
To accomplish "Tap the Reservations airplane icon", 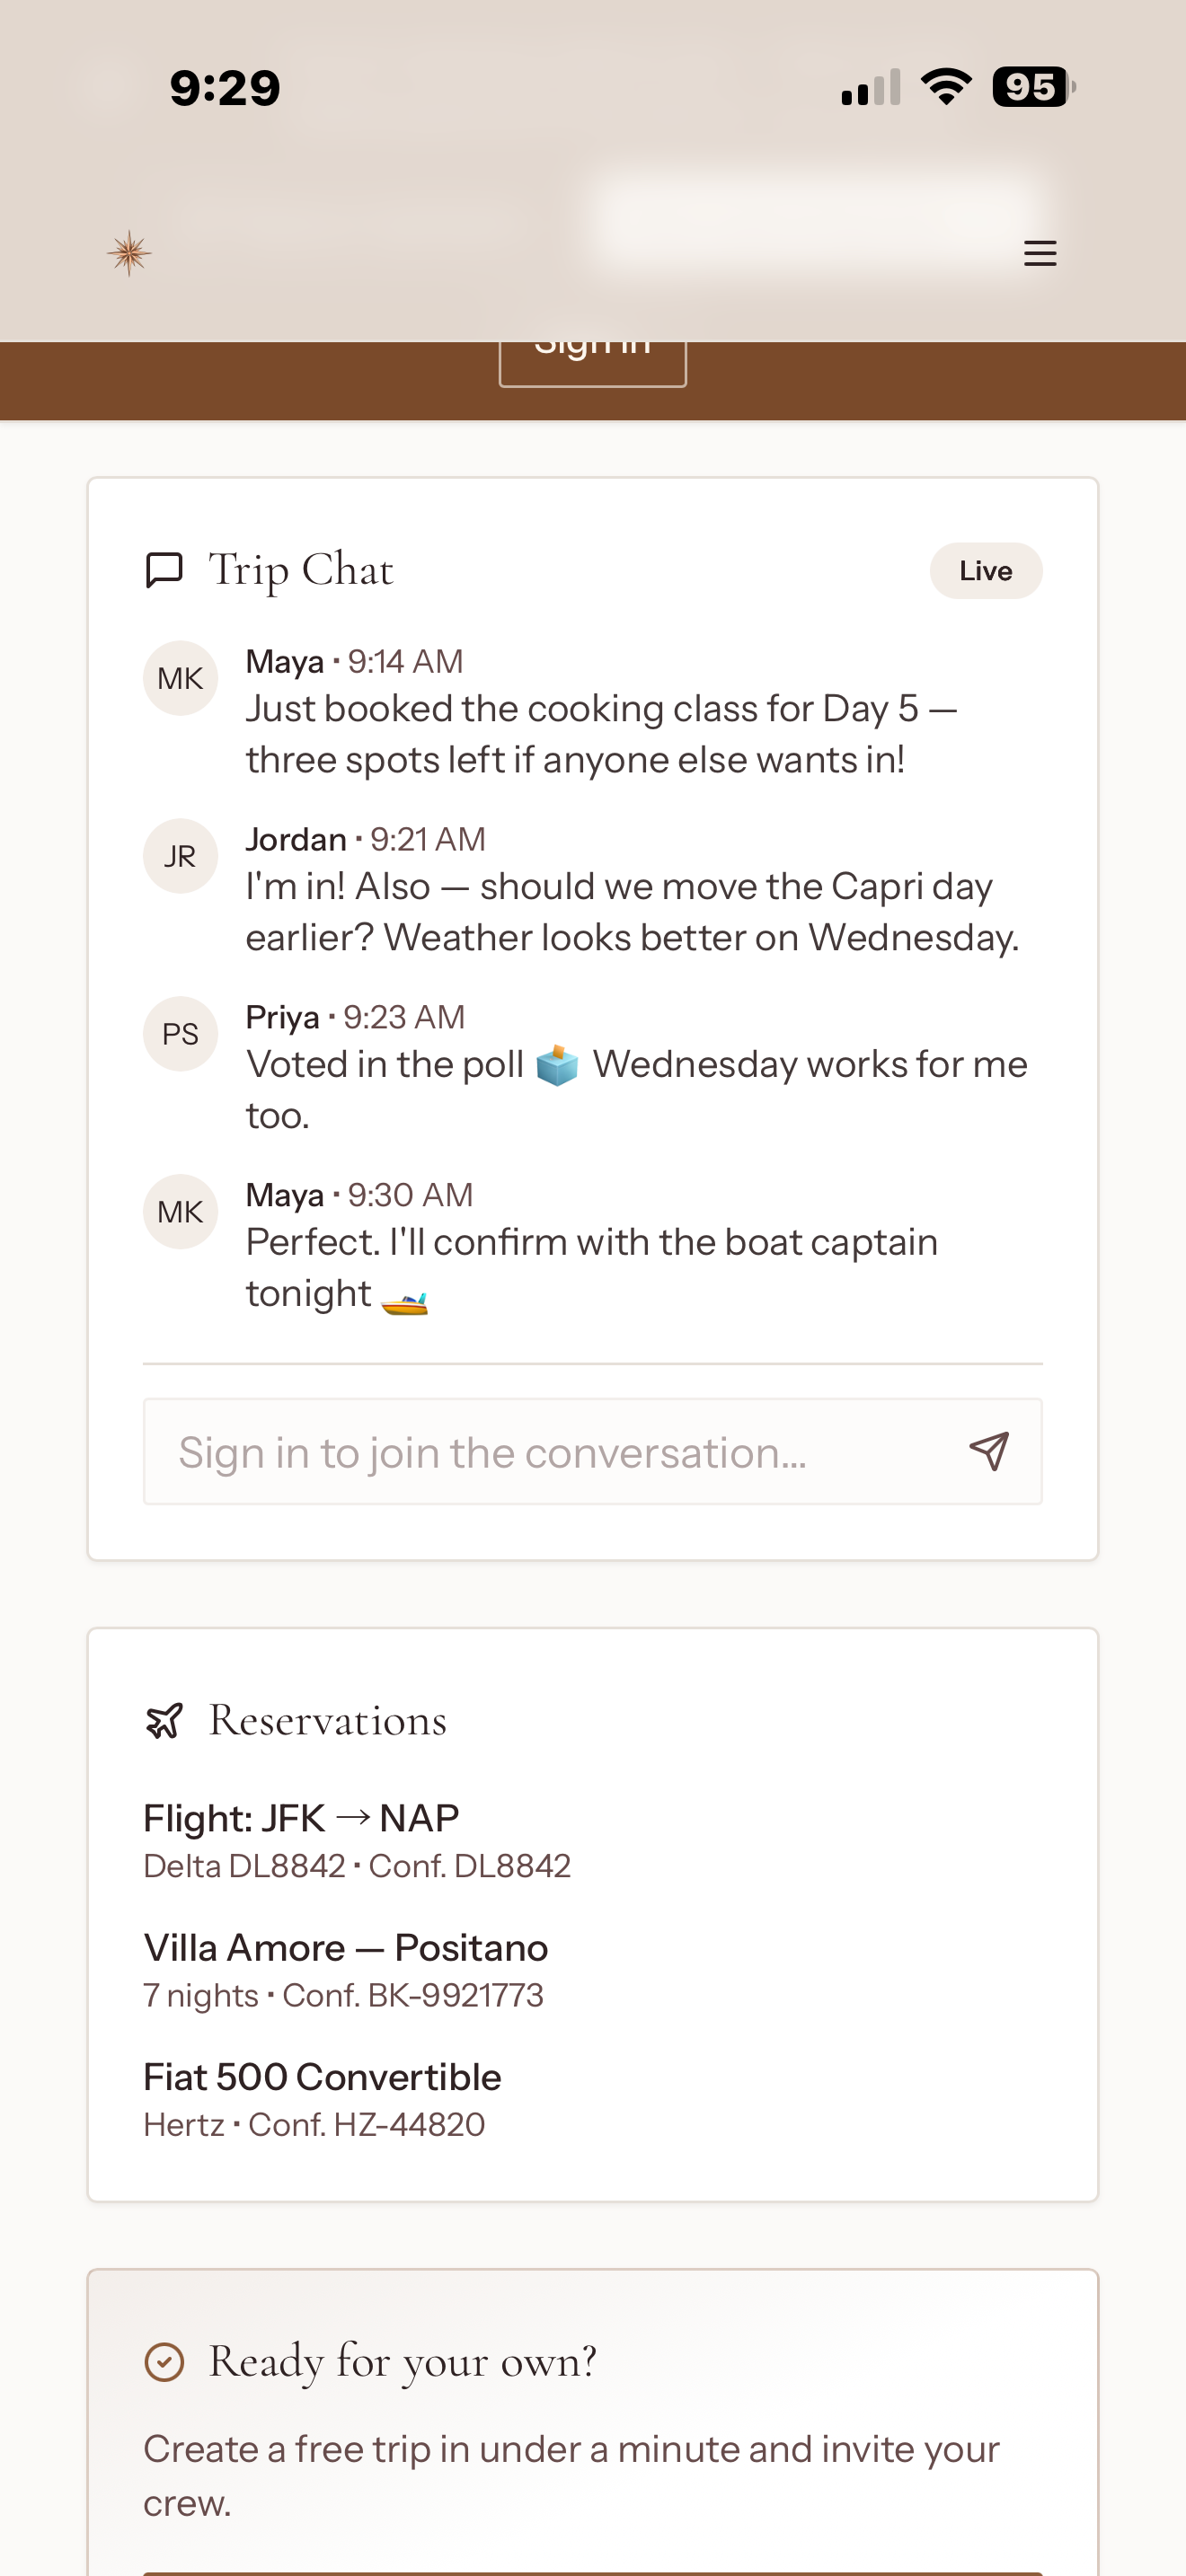I will tap(164, 1720).
